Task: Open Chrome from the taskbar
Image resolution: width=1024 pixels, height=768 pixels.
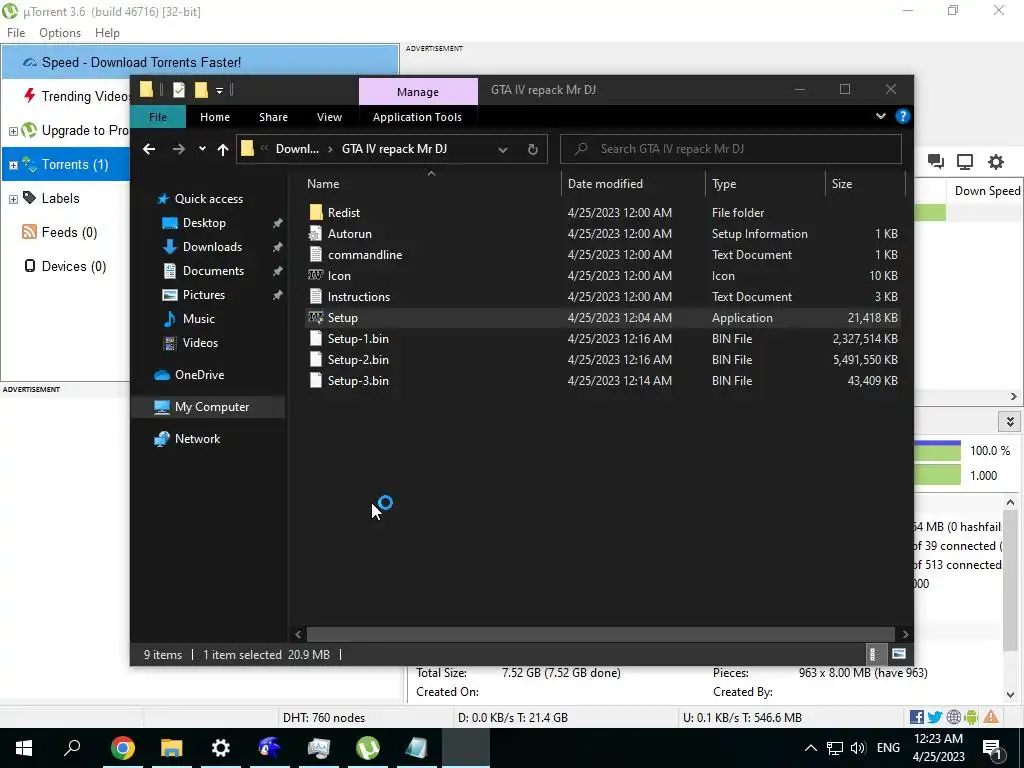Action: (122, 748)
